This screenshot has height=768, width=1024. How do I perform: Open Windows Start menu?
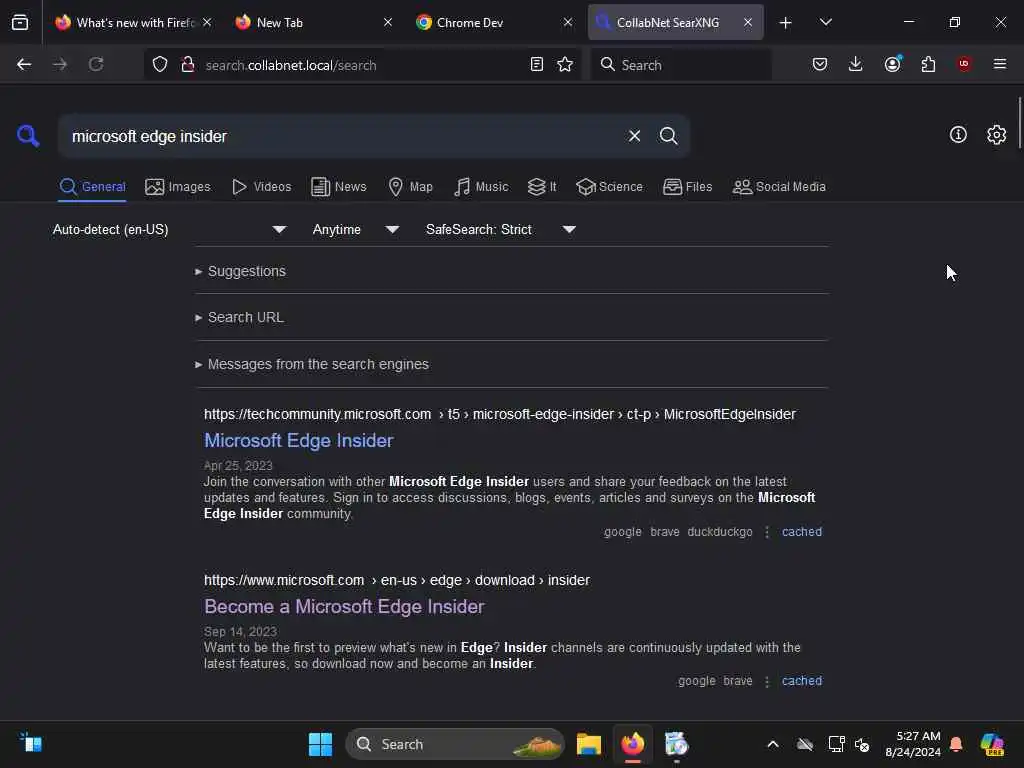(320, 744)
